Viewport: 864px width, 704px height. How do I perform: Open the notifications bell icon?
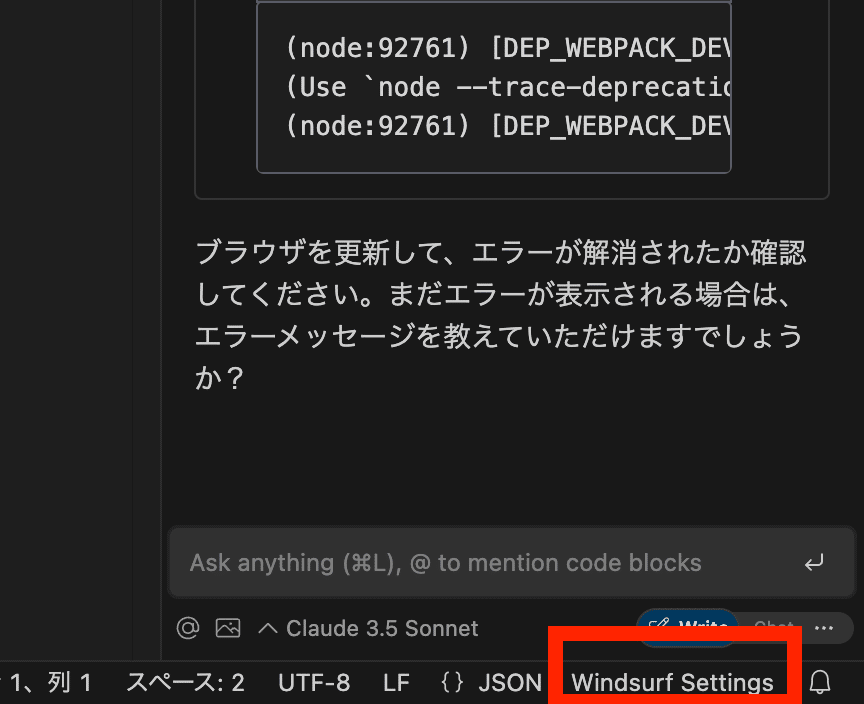coord(820,683)
